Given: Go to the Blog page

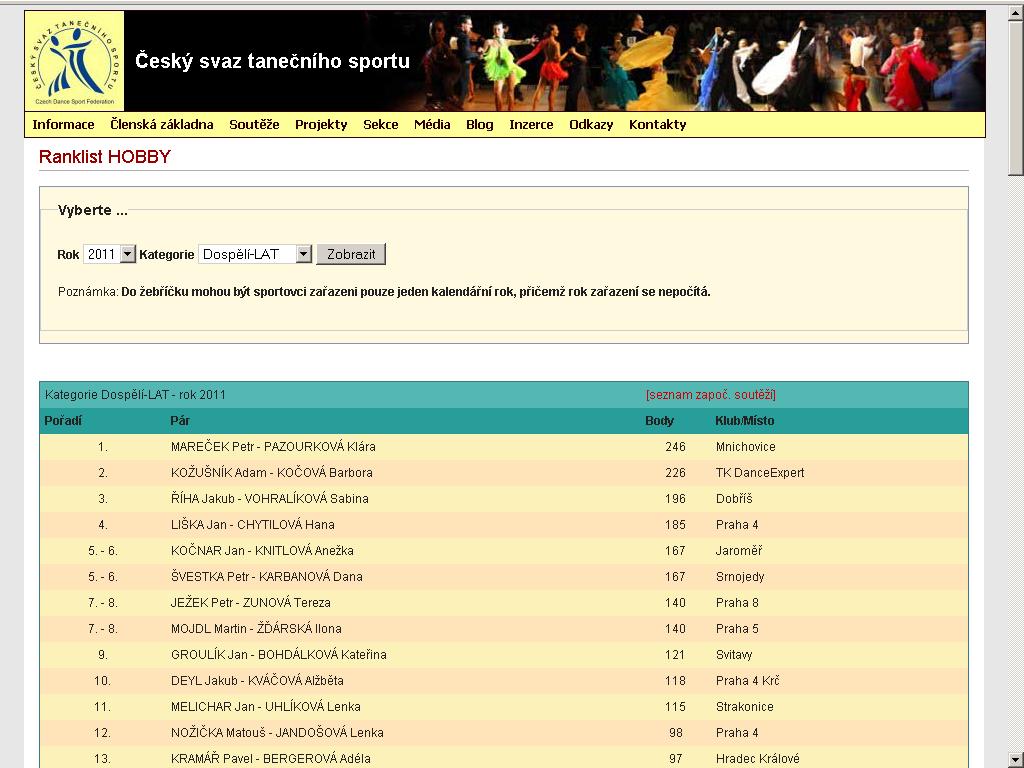Looking at the screenshot, I should coord(480,125).
